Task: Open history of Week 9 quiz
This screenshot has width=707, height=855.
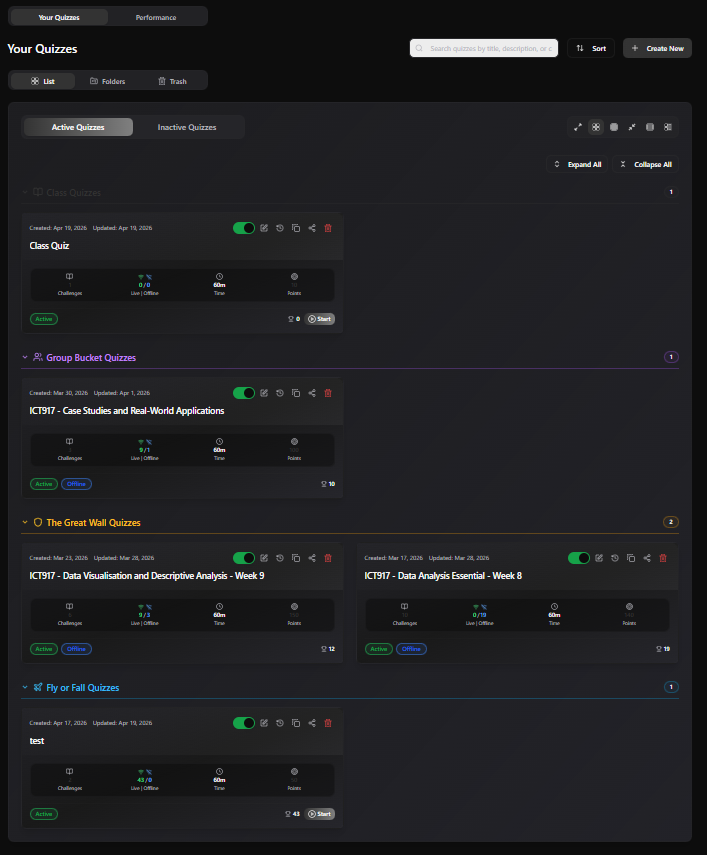Action: pos(280,558)
